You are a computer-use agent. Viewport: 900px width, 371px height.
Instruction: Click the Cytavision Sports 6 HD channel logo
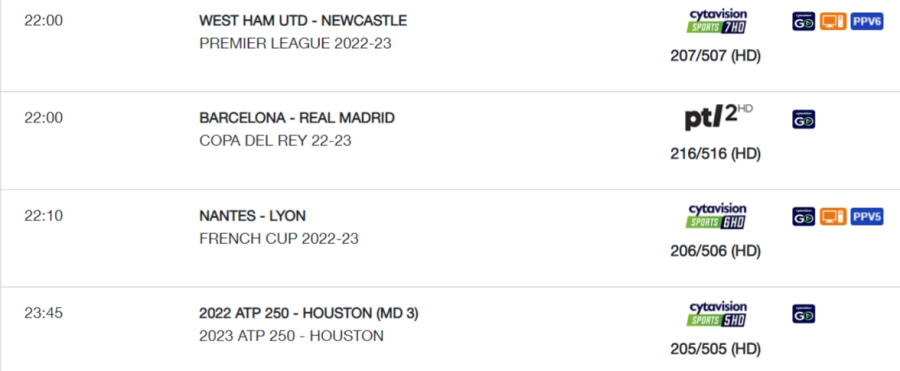(x=716, y=217)
